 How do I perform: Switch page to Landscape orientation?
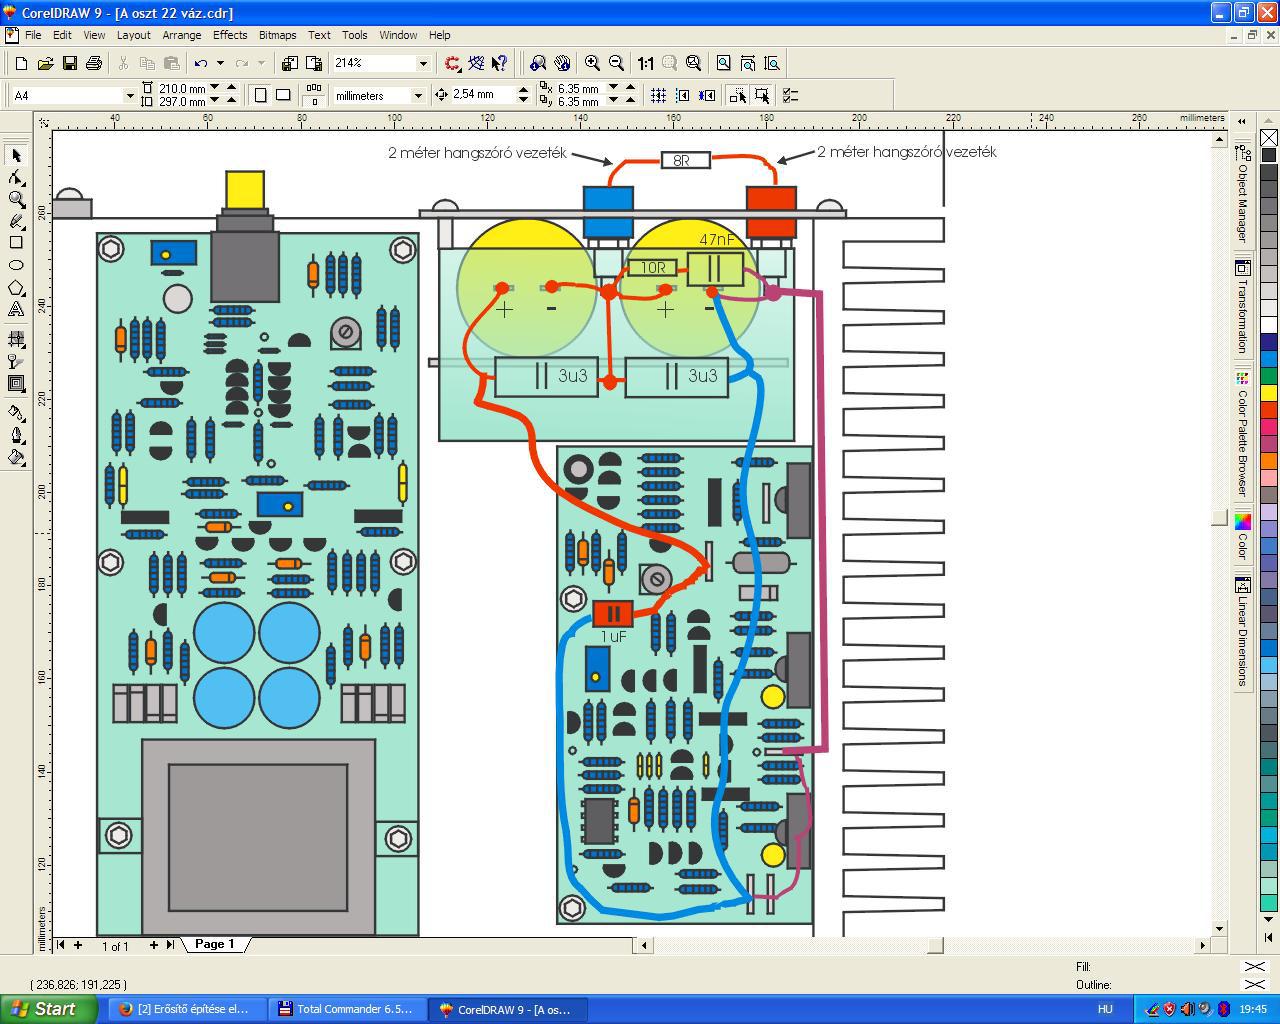point(283,95)
